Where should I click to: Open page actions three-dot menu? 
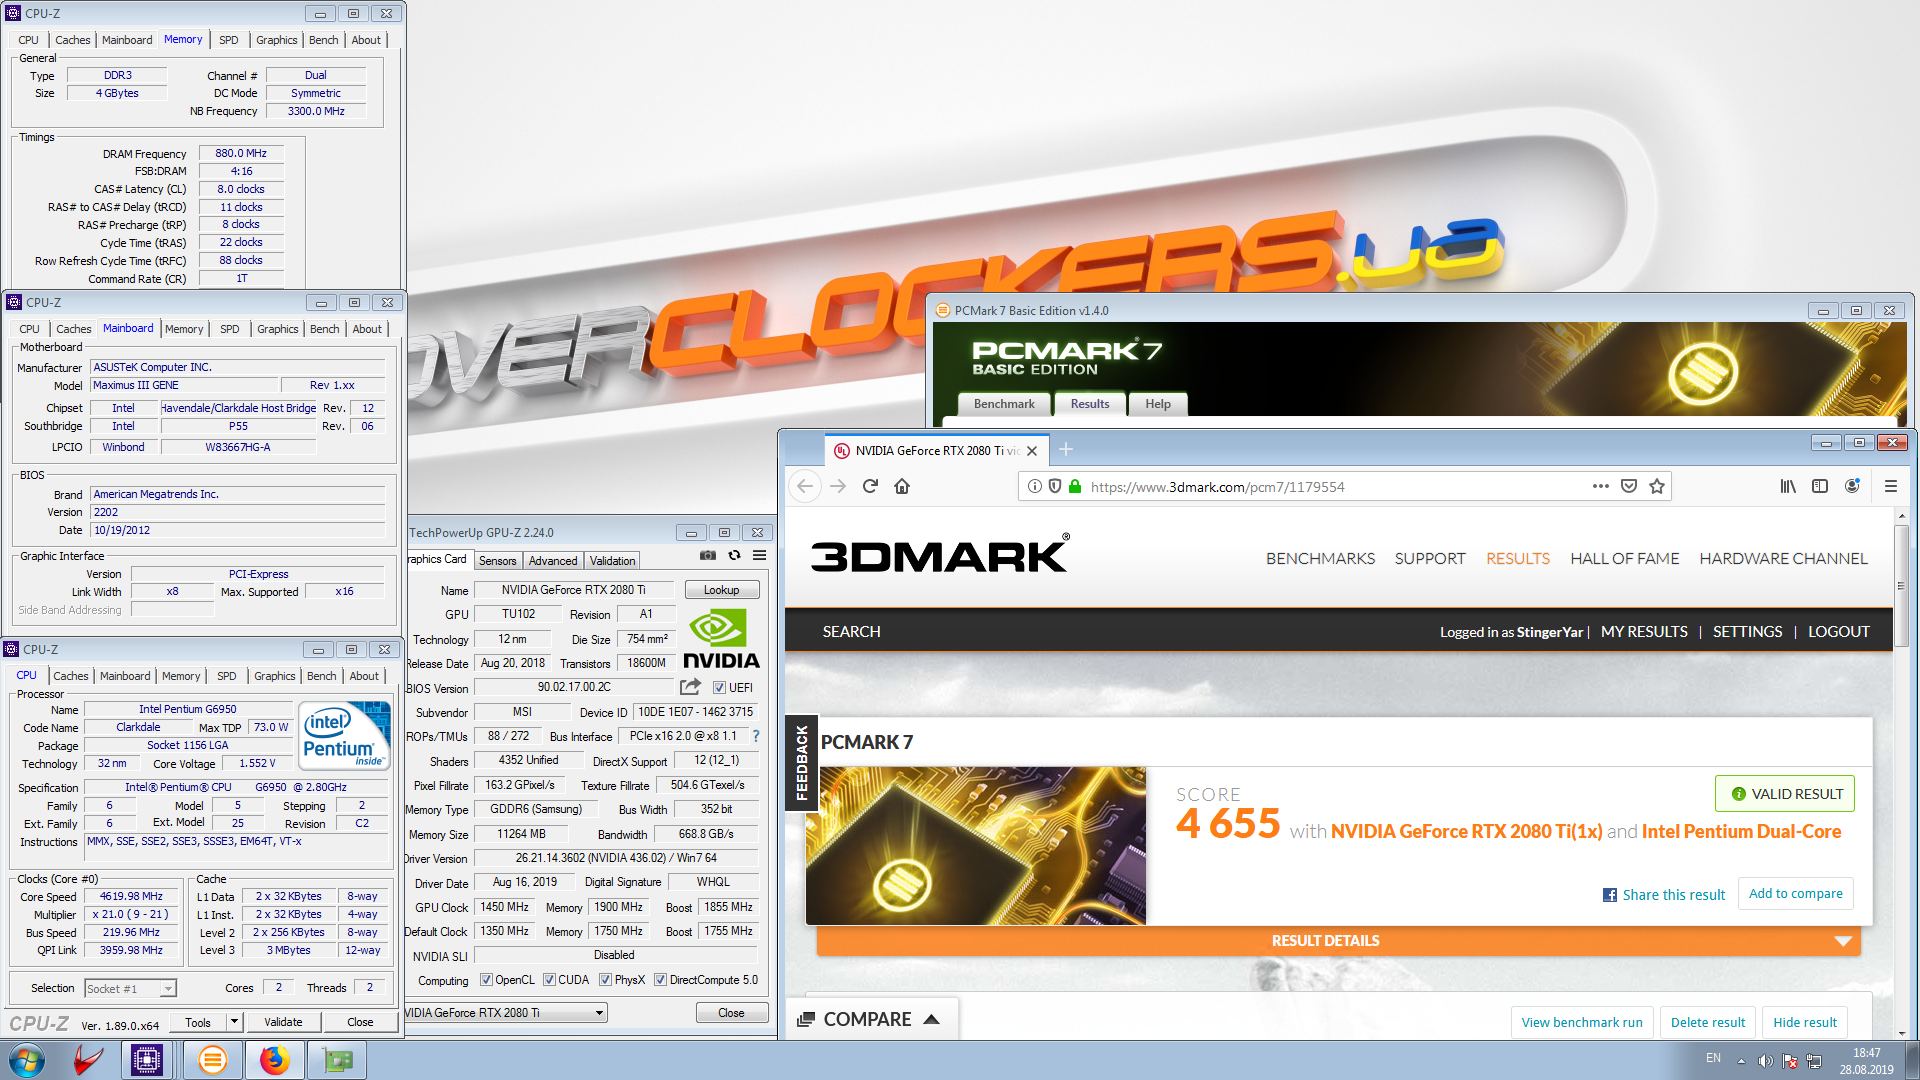point(1601,487)
